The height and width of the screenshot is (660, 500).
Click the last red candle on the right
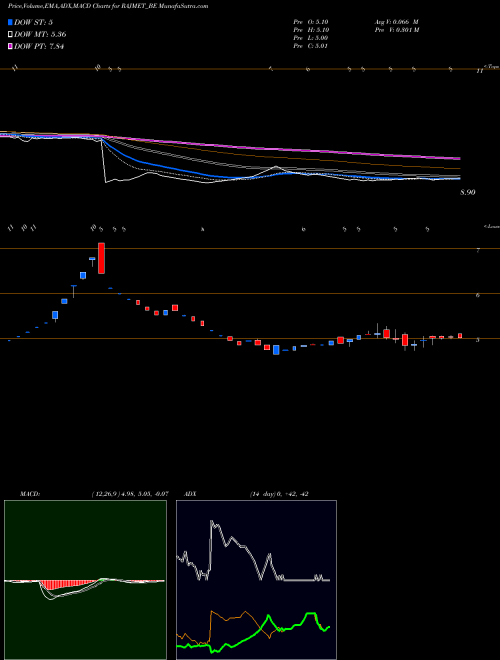pos(460,335)
